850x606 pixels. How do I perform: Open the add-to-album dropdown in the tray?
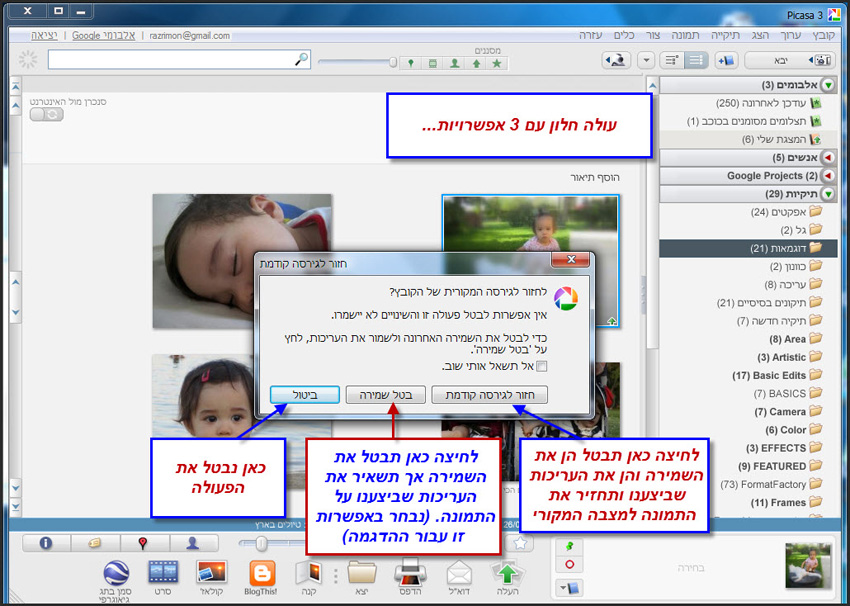(x=570, y=588)
